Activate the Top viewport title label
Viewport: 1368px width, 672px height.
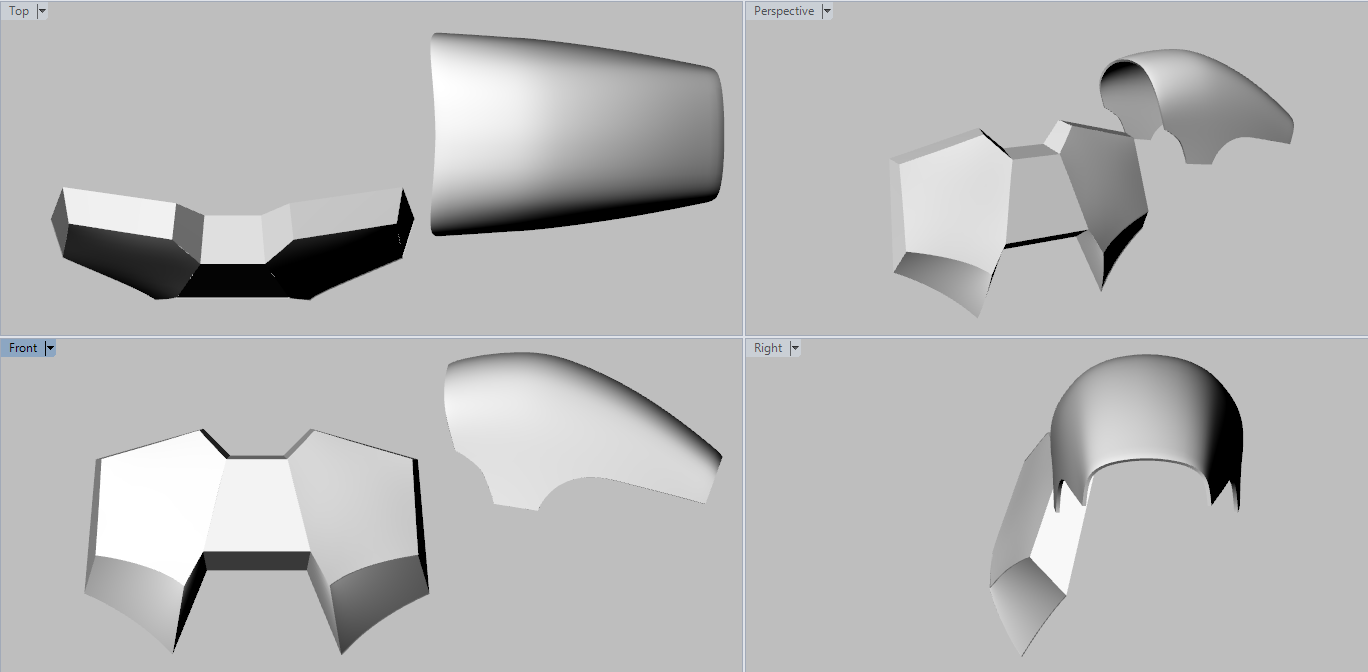click(19, 11)
